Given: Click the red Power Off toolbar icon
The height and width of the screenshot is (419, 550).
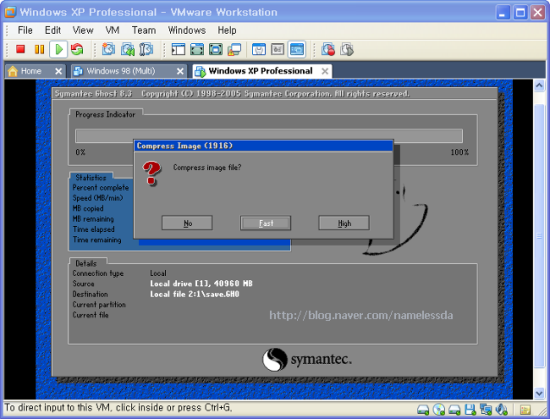Looking at the screenshot, I should (x=20, y=49).
